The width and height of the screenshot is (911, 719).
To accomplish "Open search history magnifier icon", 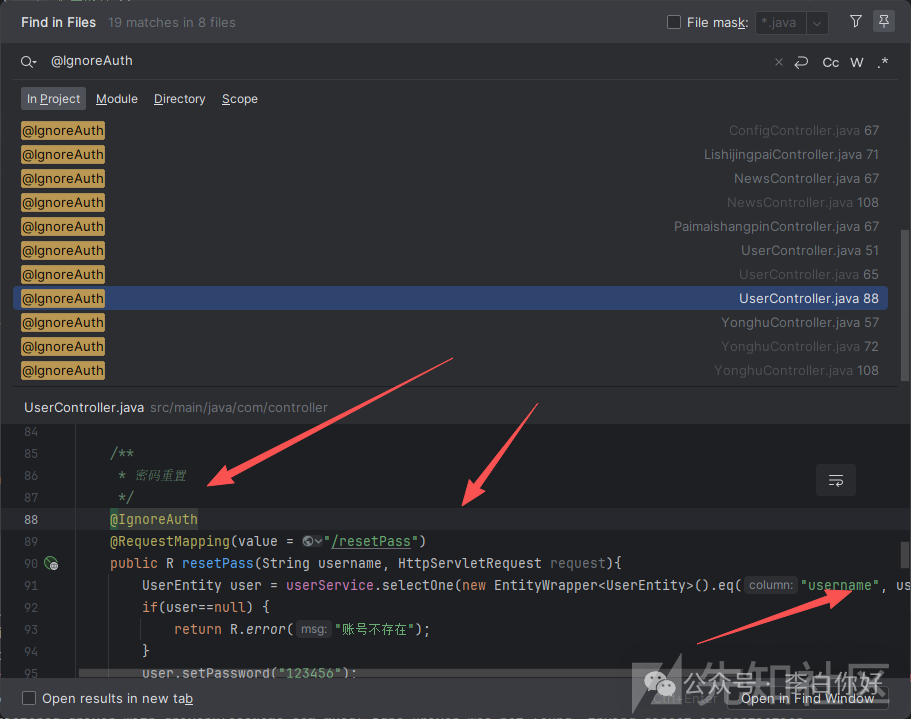I will [29, 62].
